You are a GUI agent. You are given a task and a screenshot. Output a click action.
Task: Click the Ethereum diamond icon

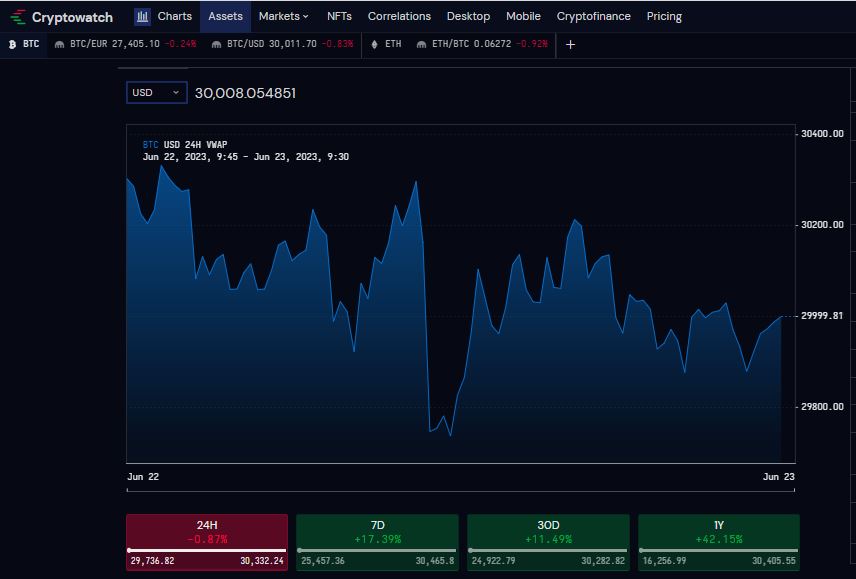tap(374, 45)
